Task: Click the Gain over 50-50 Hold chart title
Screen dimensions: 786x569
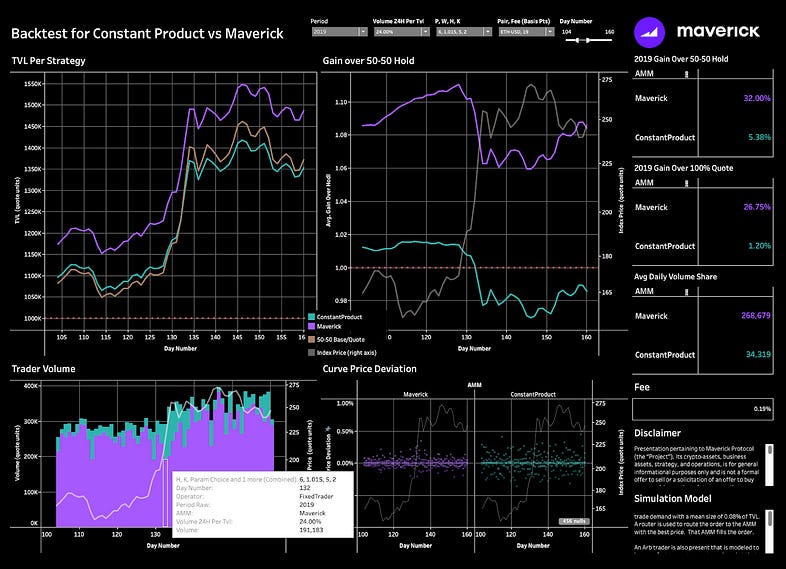Action: click(368, 61)
